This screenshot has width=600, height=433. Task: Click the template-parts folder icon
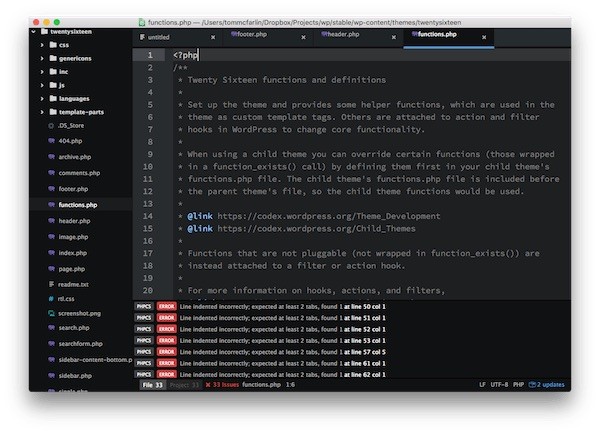[x=53, y=112]
